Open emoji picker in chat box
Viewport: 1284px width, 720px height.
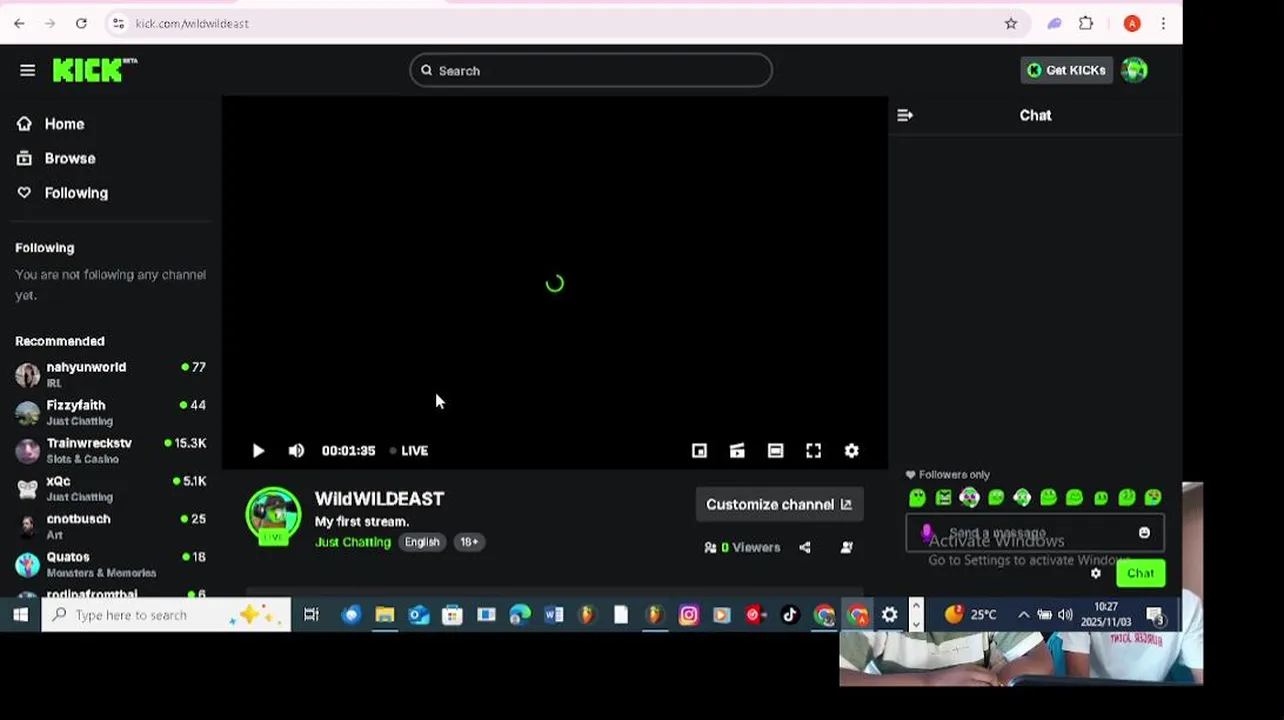1144,533
